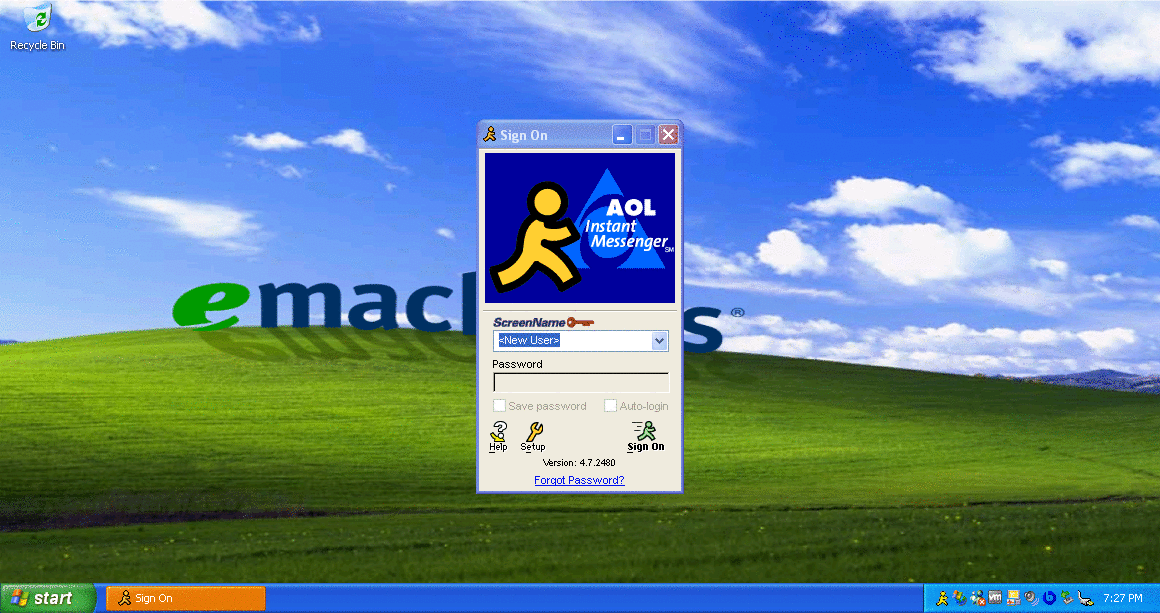Toggle the Auto-login checkbox
Viewport: 1160px width, 613px height.
(610, 406)
